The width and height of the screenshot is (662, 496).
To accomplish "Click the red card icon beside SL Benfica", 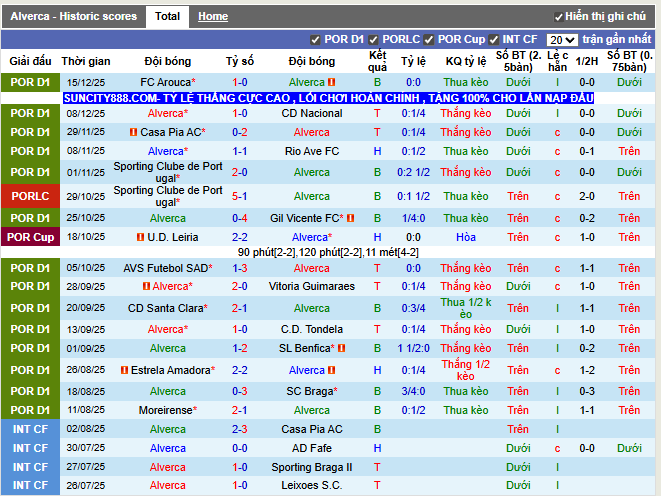I will click(x=342, y=348).
